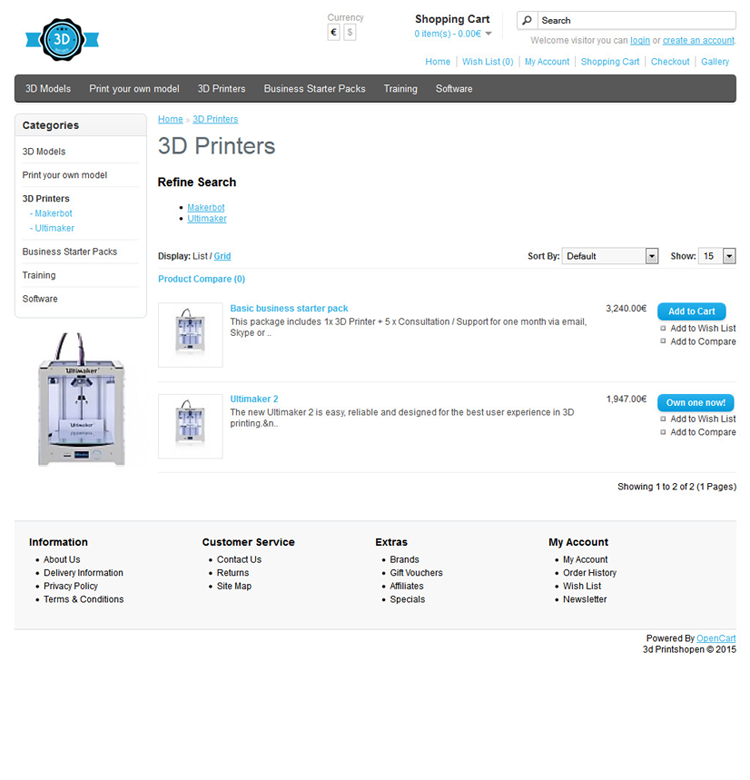Image resolution: width=750 pixels, height=780 pixels.
Task: Add Ultimaker 2 to Wish List
Action: (x=703, y=419)
